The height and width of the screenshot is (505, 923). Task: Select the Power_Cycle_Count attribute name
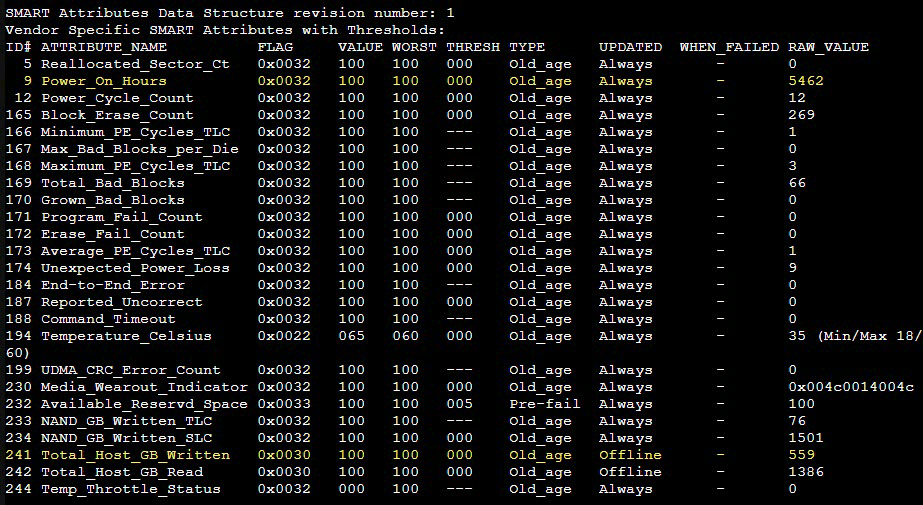pos(117,98)
